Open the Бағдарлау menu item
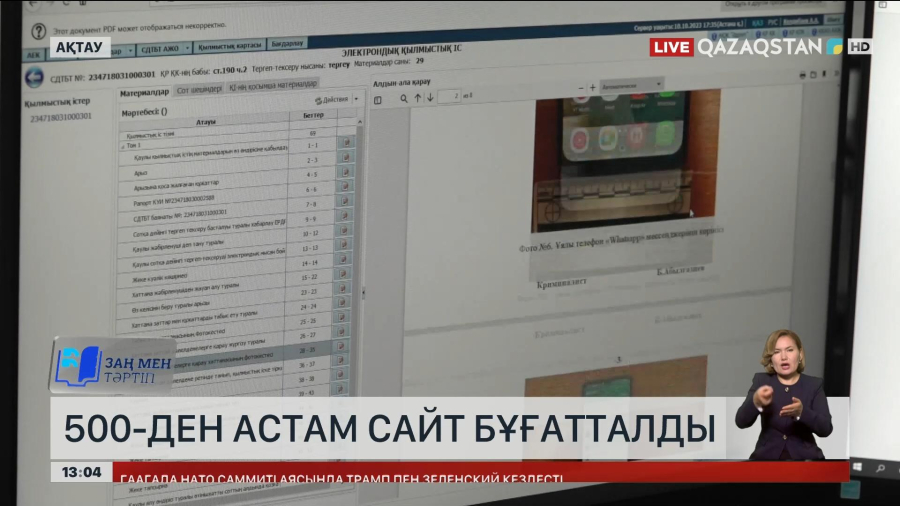The image size is (900, 506). pyautogui.click(x=287, y=43)
